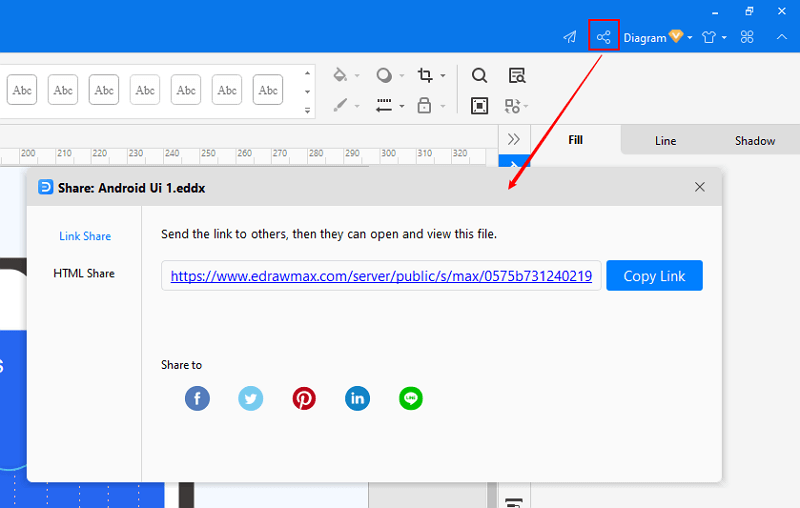Image resolution: width=800 pixels, height=508 pixels.
Task: Click the Find and Replace icon
Action: tap(517, 75)
